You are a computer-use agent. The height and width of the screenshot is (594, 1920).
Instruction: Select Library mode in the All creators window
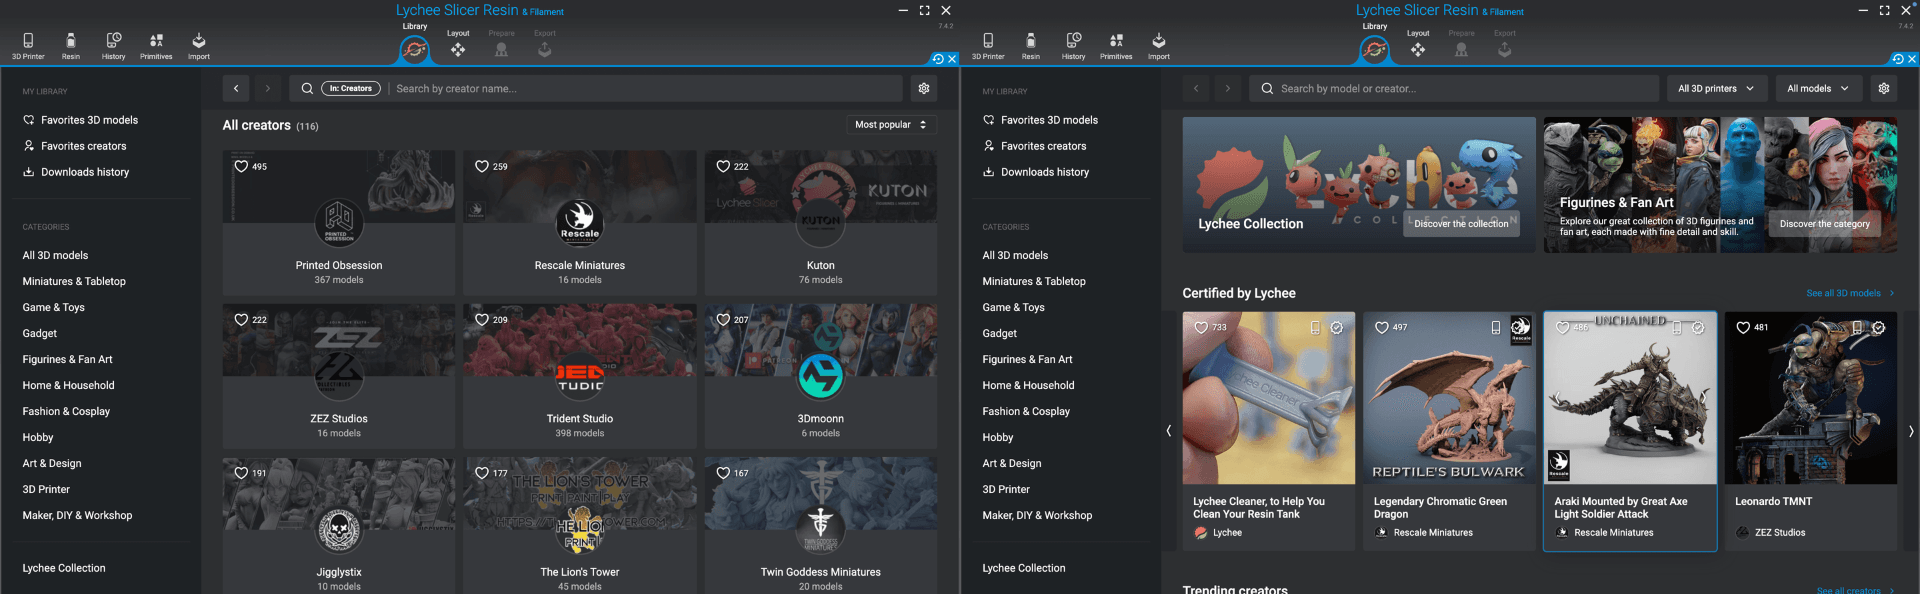click(414, 43)
